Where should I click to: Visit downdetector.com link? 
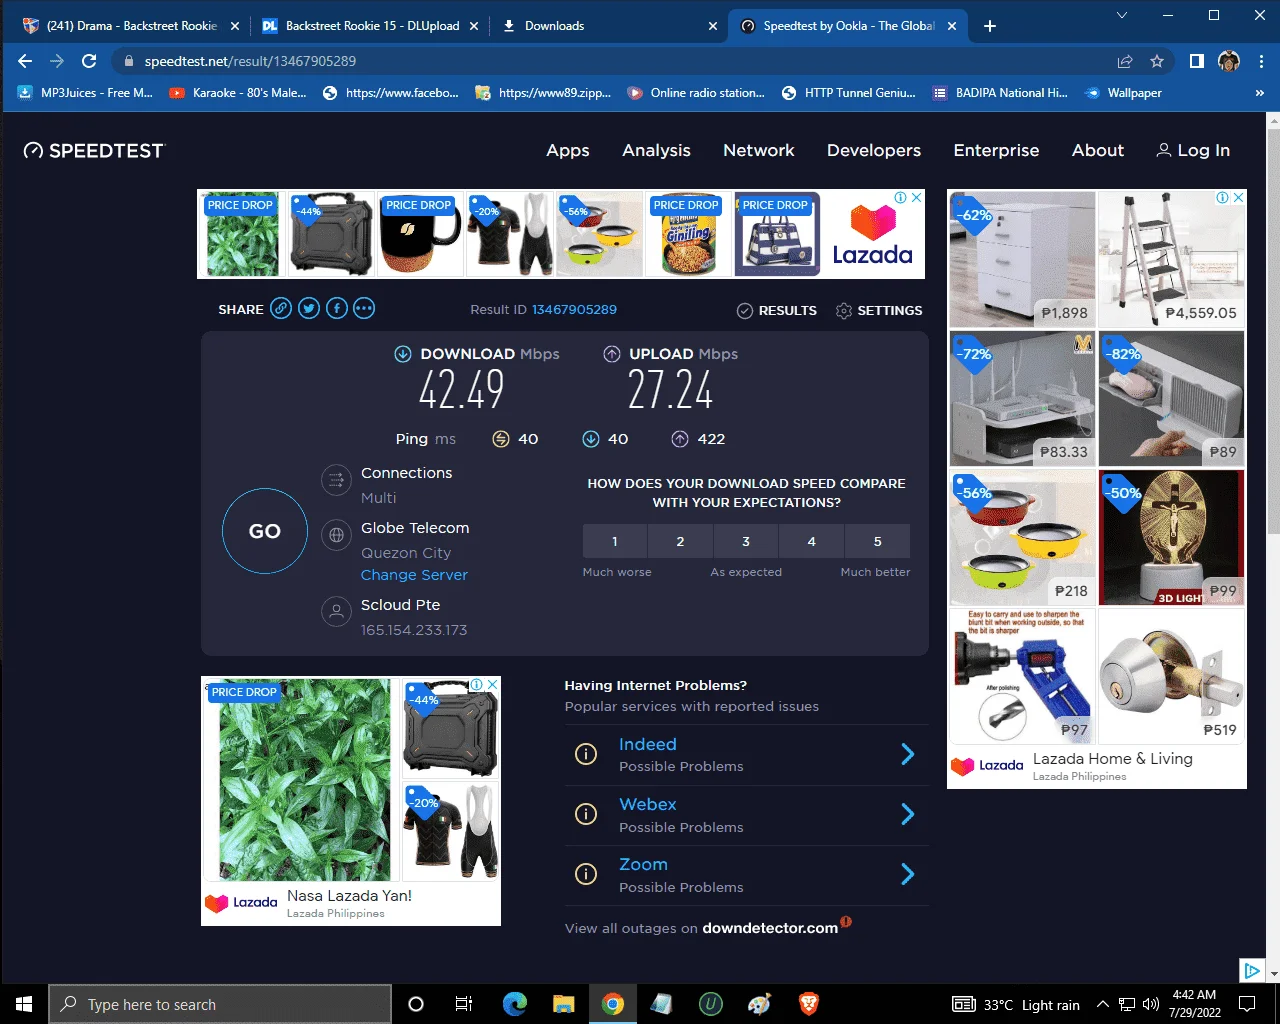[770, 928]
